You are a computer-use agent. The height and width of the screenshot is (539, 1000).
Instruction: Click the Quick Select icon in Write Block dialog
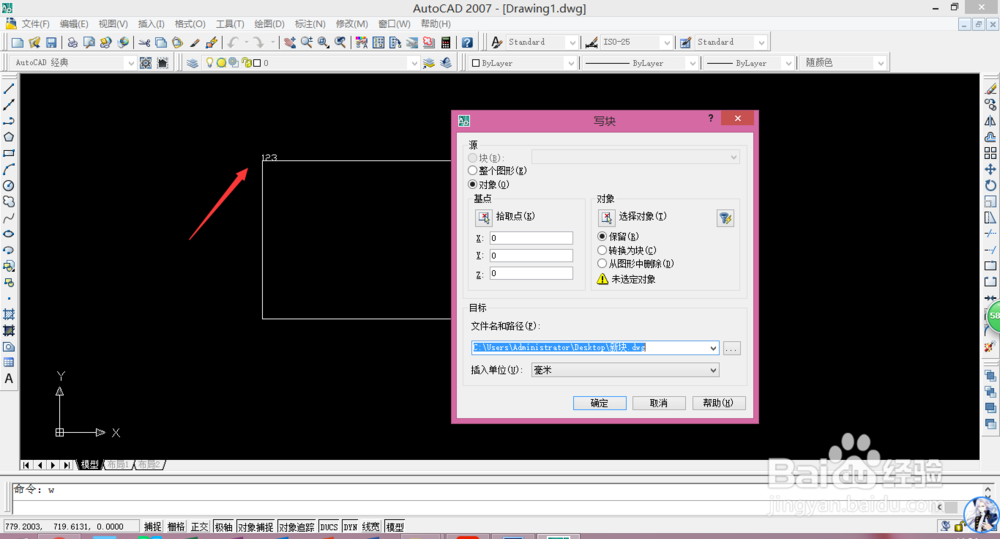725,218
